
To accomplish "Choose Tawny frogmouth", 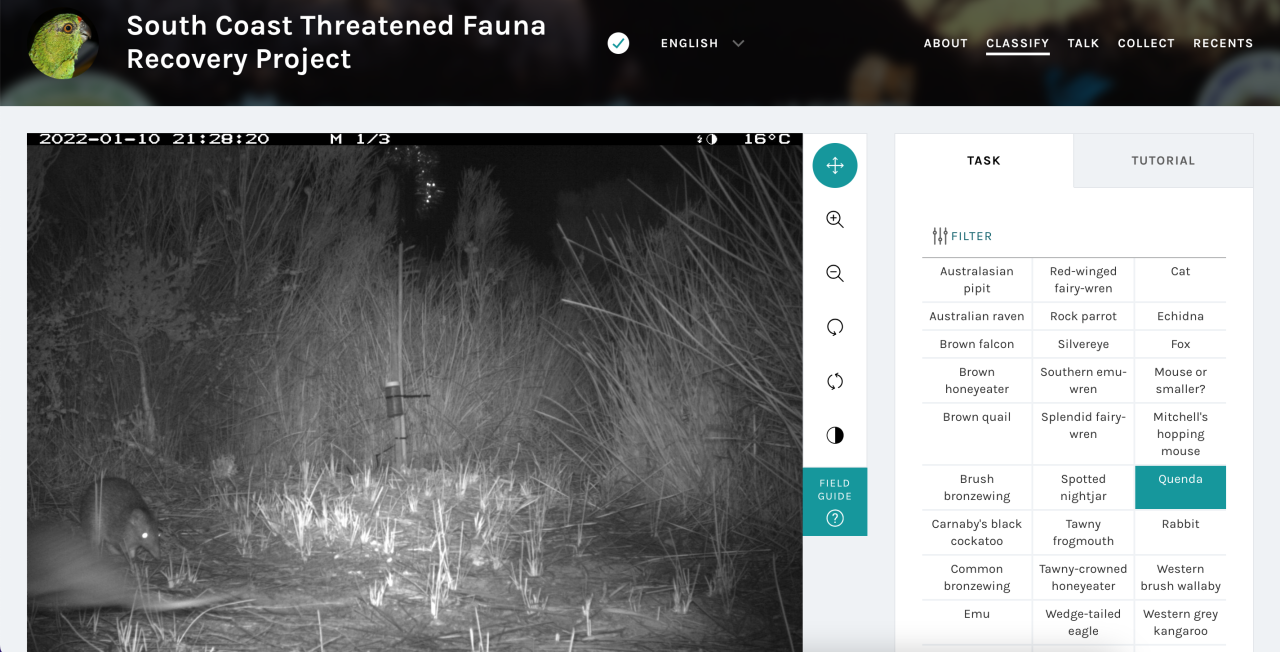I will pyautogui.click(x=1083, y=532).
